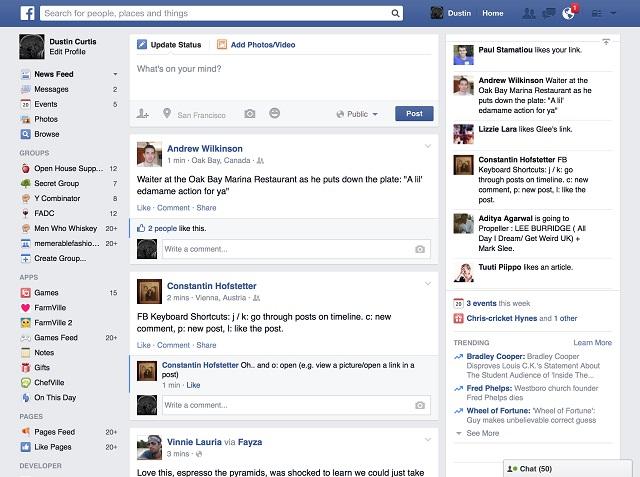Click the search magnifier icon
Image resolution: width=640 pixels, height=477 pixels.
(395, 13)
